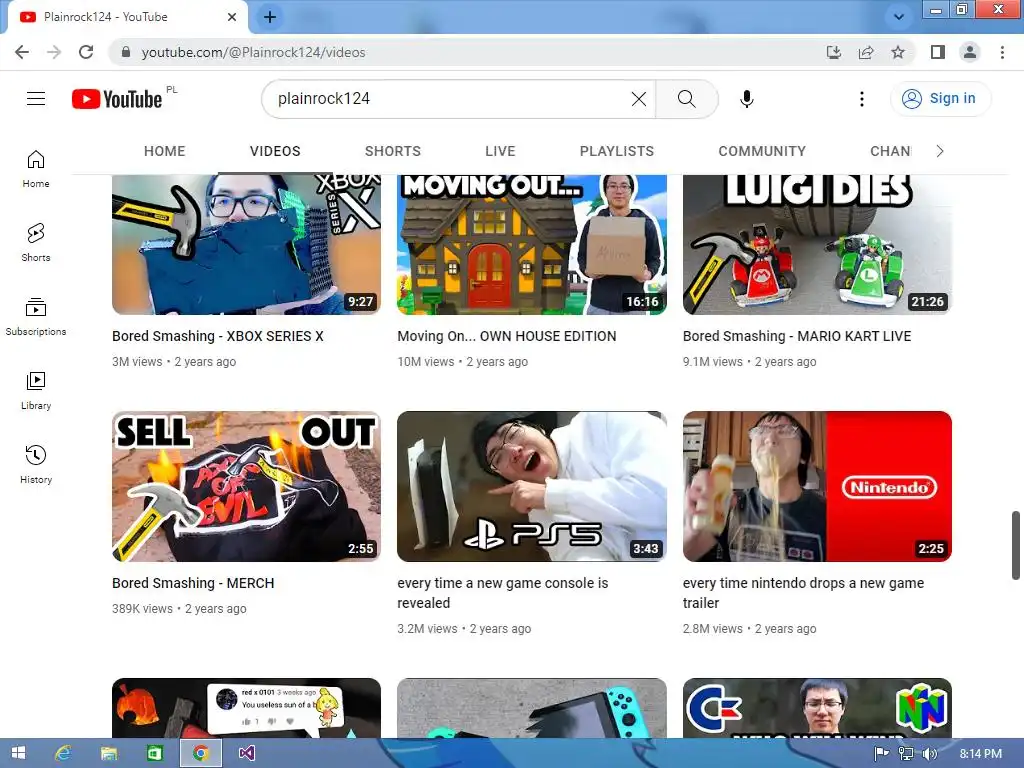Open the YouTube settings three-dot menu

862,99
